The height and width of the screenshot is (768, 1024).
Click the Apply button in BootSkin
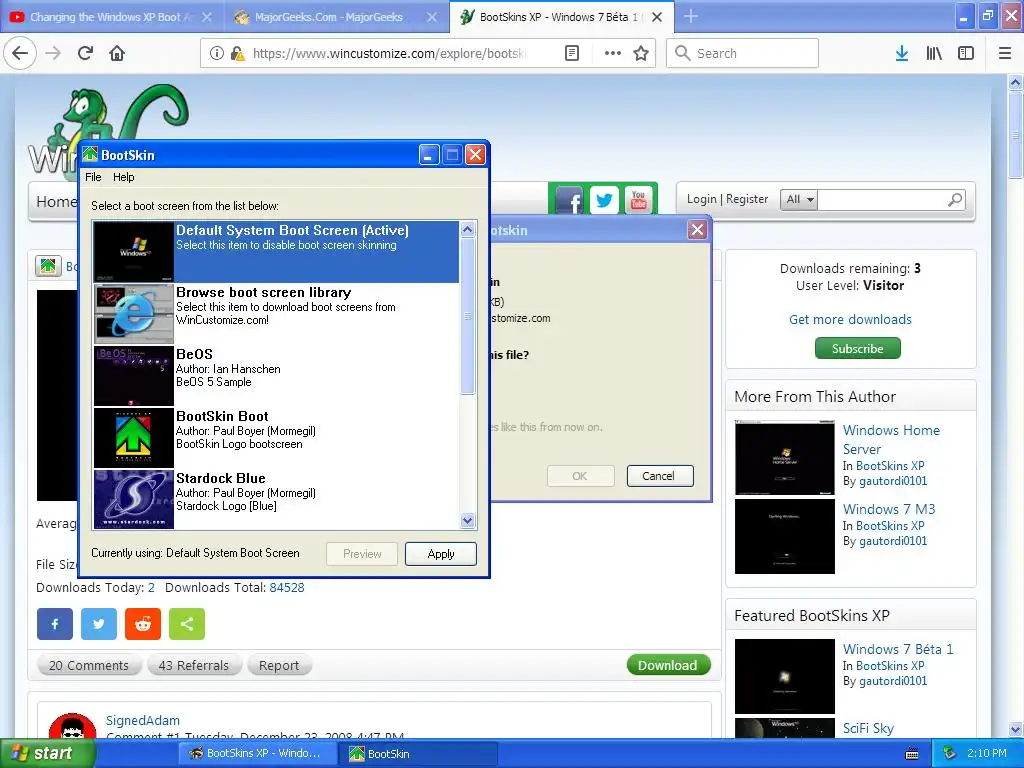pyautogui.click(x=441, y=554)
